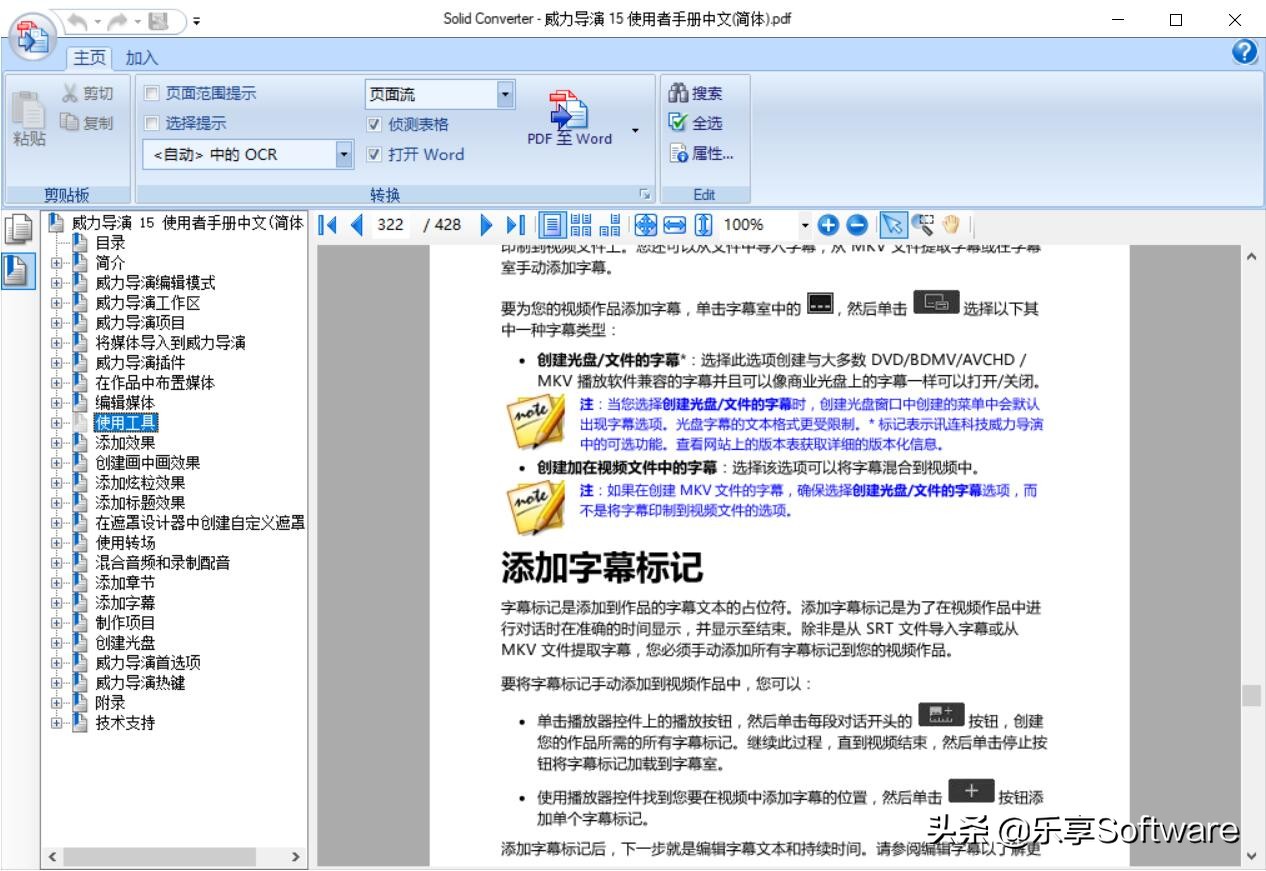Viewport: 1266px width, 871px height.
Task: Select multi-page grid view layout
Action: [x=581, y=225]
